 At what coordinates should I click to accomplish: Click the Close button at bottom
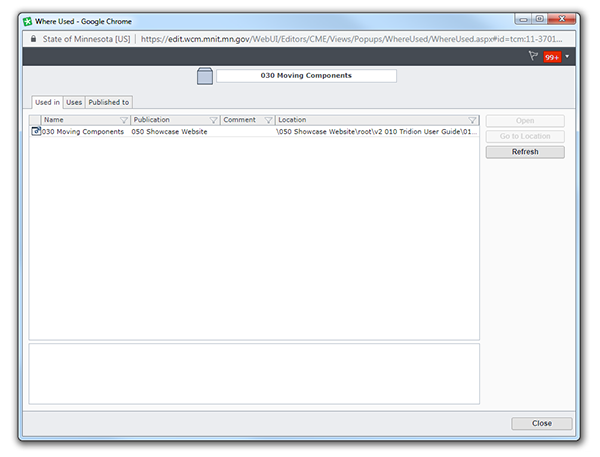click(x=541, y=423)
